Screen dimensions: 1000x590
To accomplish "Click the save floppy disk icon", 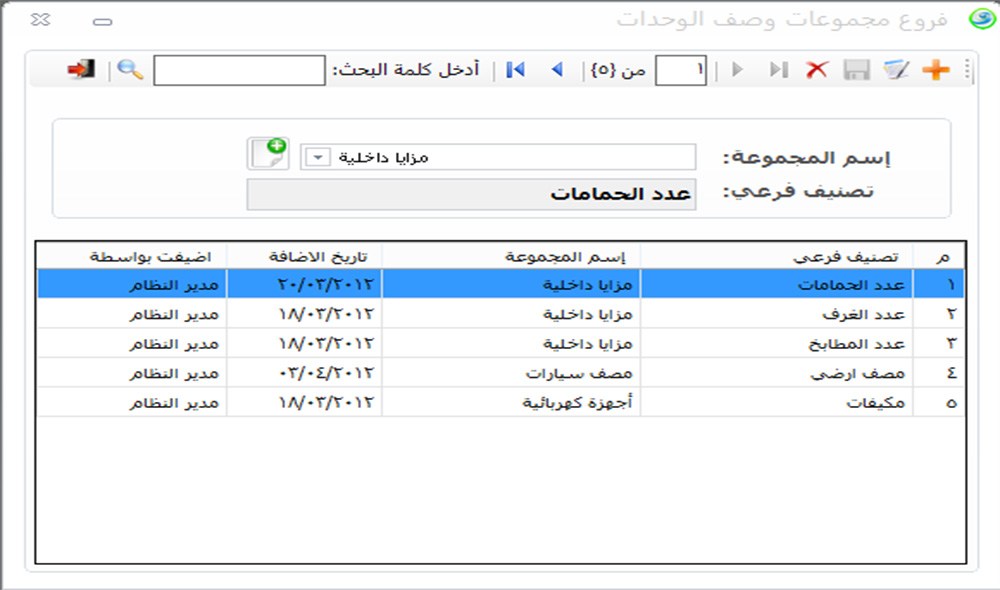I will [x=857, y=70].
